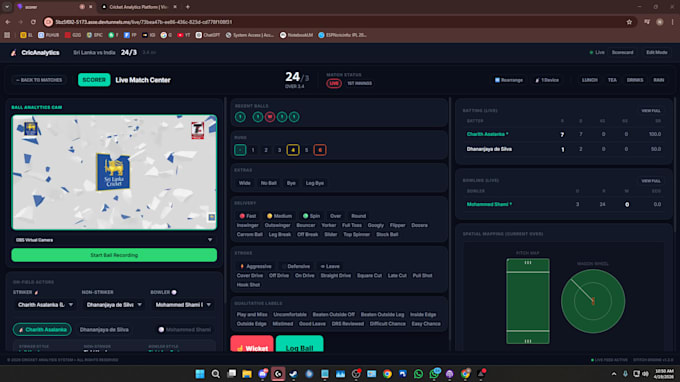
Task: Open the browser tab search dropdown arrow
Action: coord(7,7)
